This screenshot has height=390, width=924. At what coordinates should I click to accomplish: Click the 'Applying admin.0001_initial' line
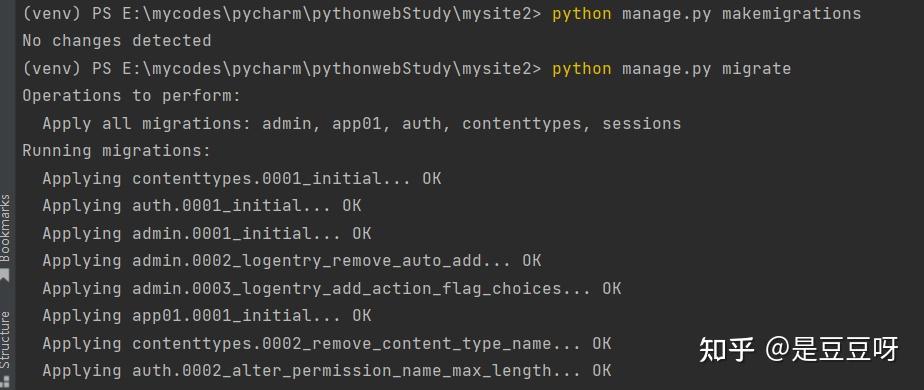tap(207, 233)
